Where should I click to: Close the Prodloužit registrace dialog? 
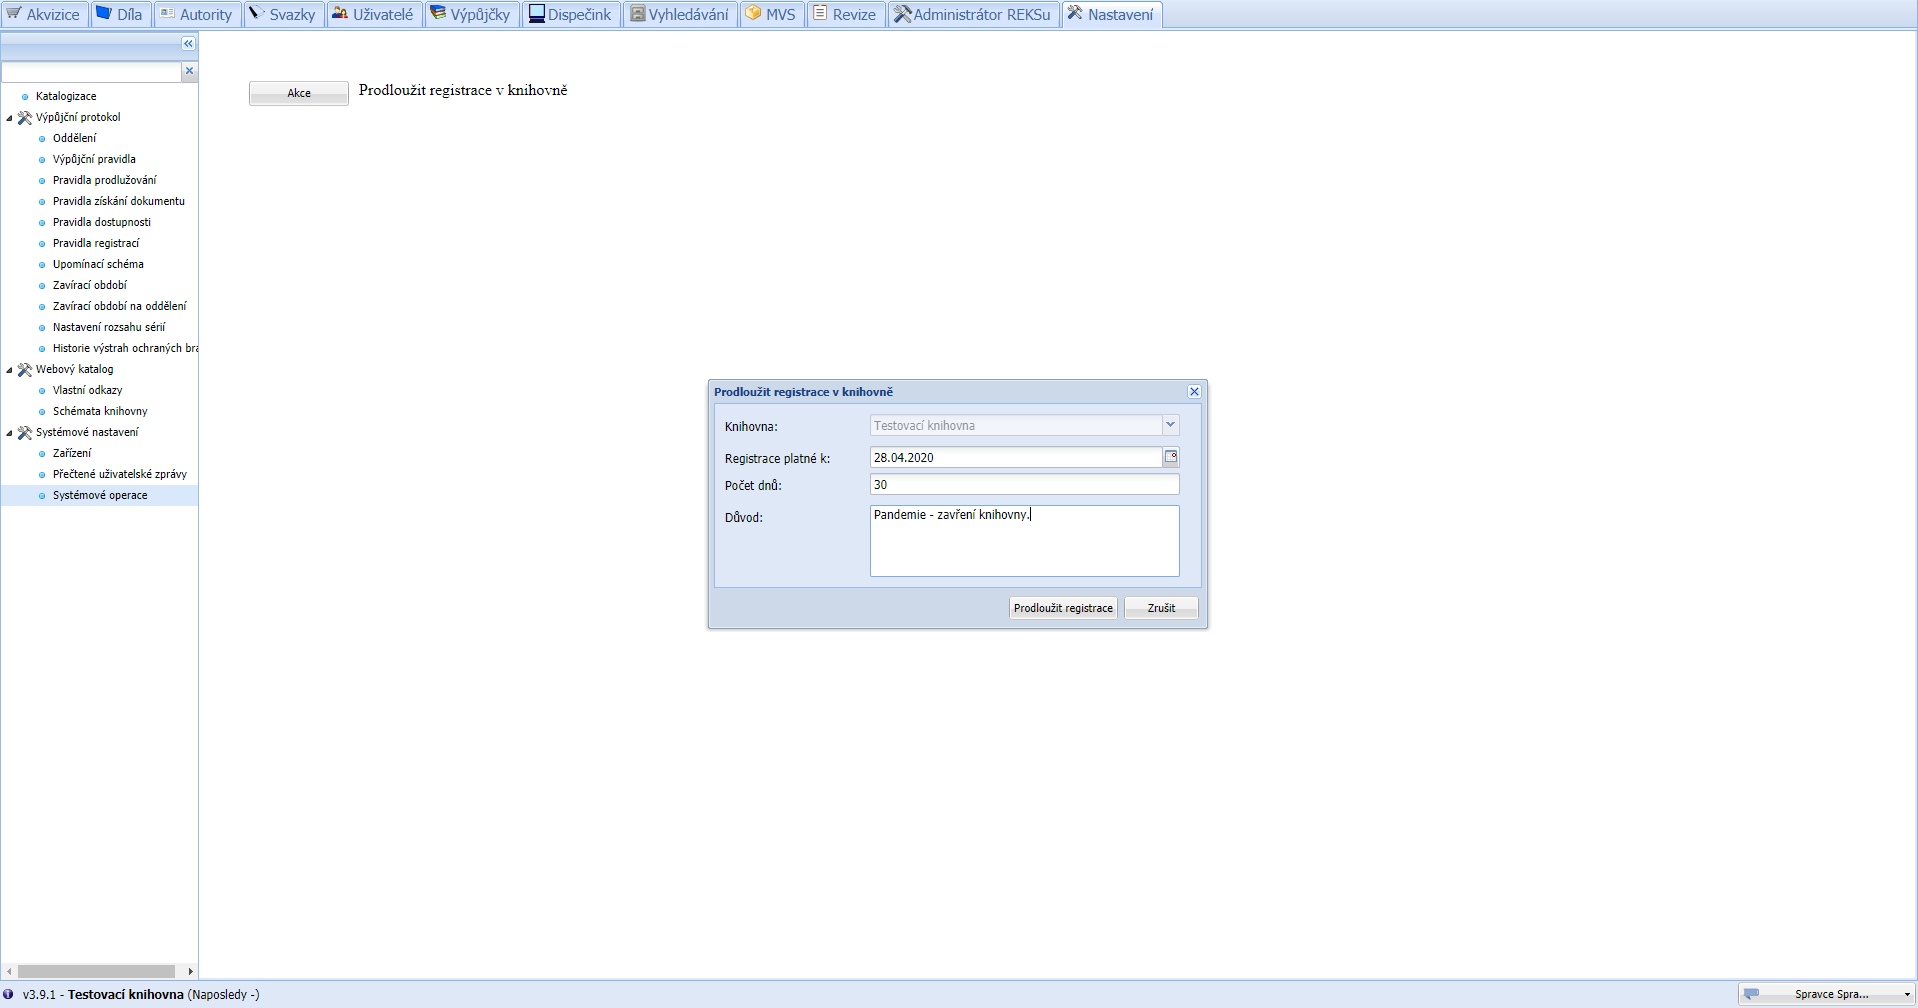tap(1194, 392)
